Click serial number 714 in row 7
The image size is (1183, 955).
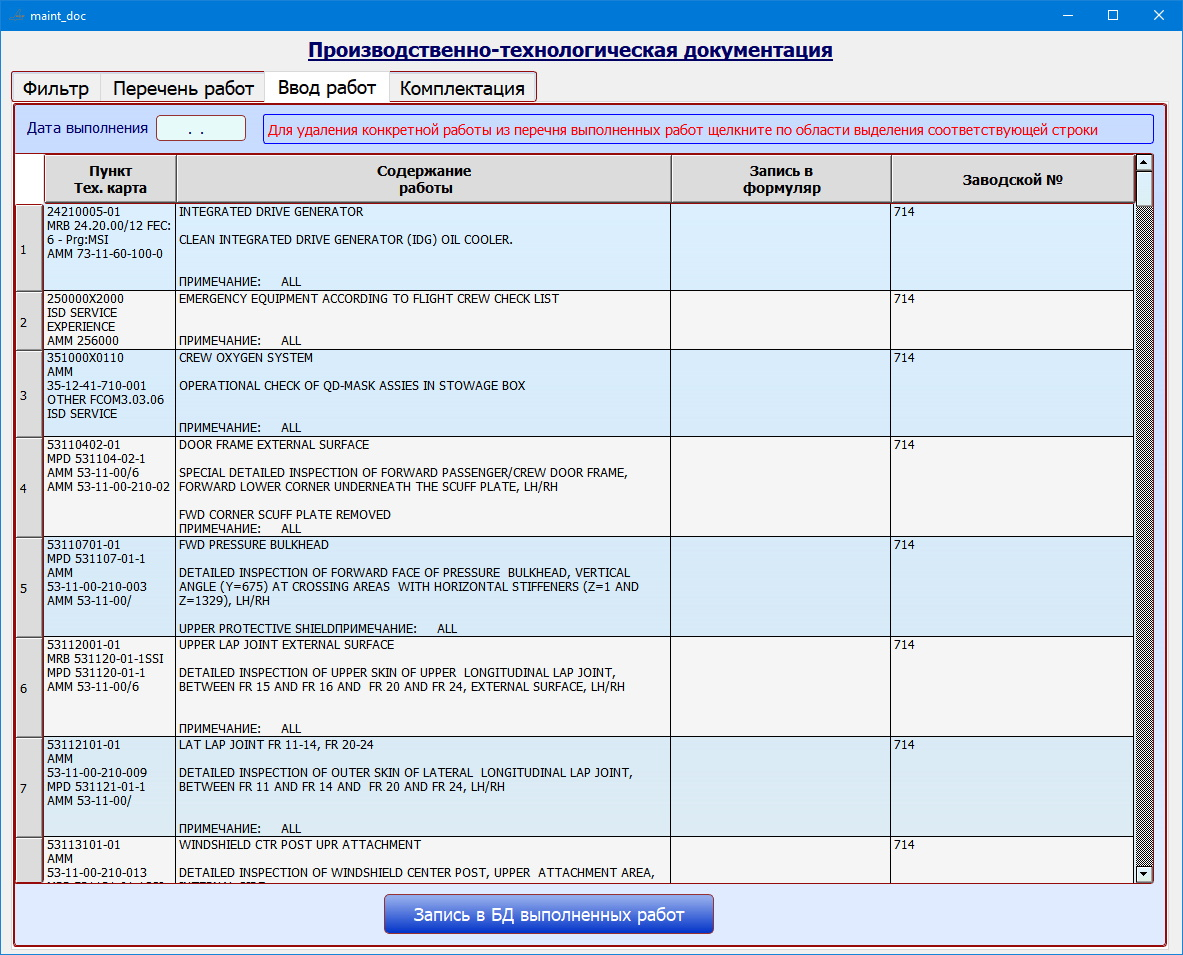tap(1012, 787)
